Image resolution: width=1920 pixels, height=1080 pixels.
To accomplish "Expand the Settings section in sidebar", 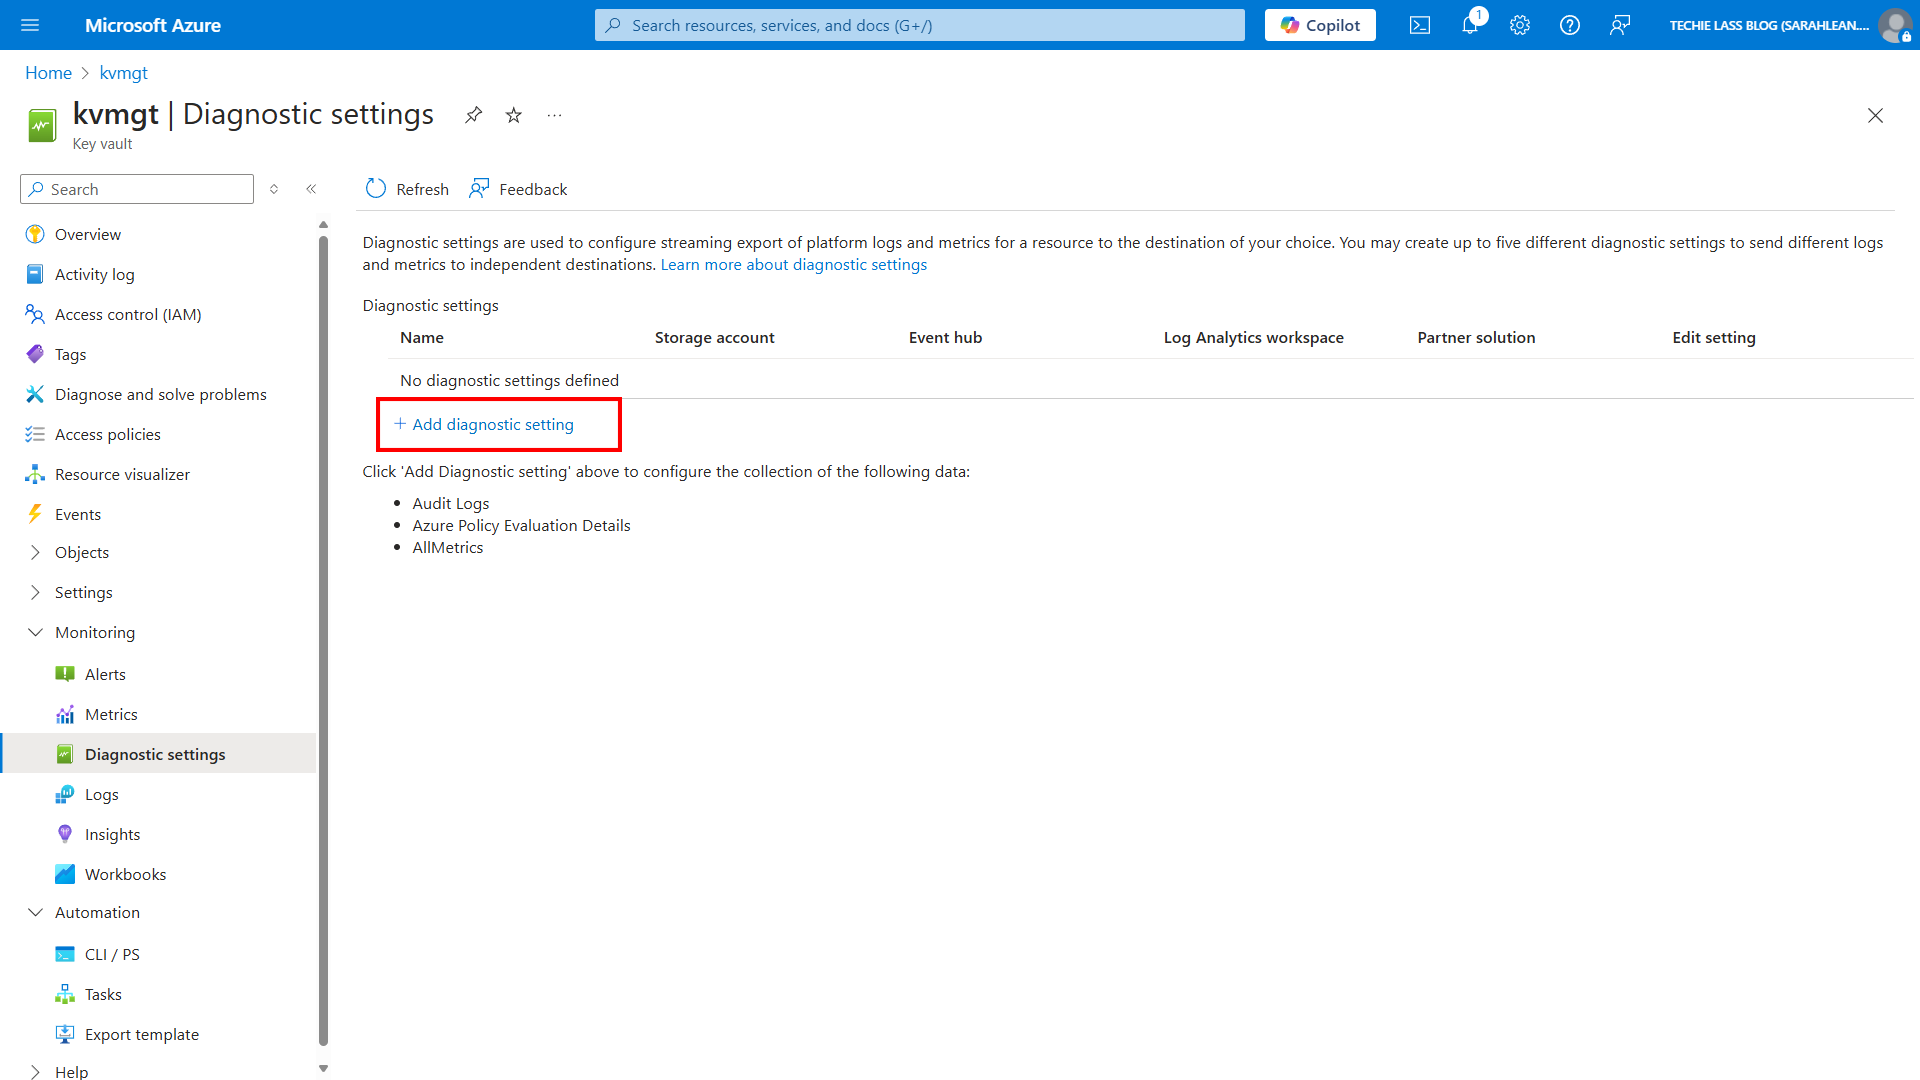I will coord(83,592).
